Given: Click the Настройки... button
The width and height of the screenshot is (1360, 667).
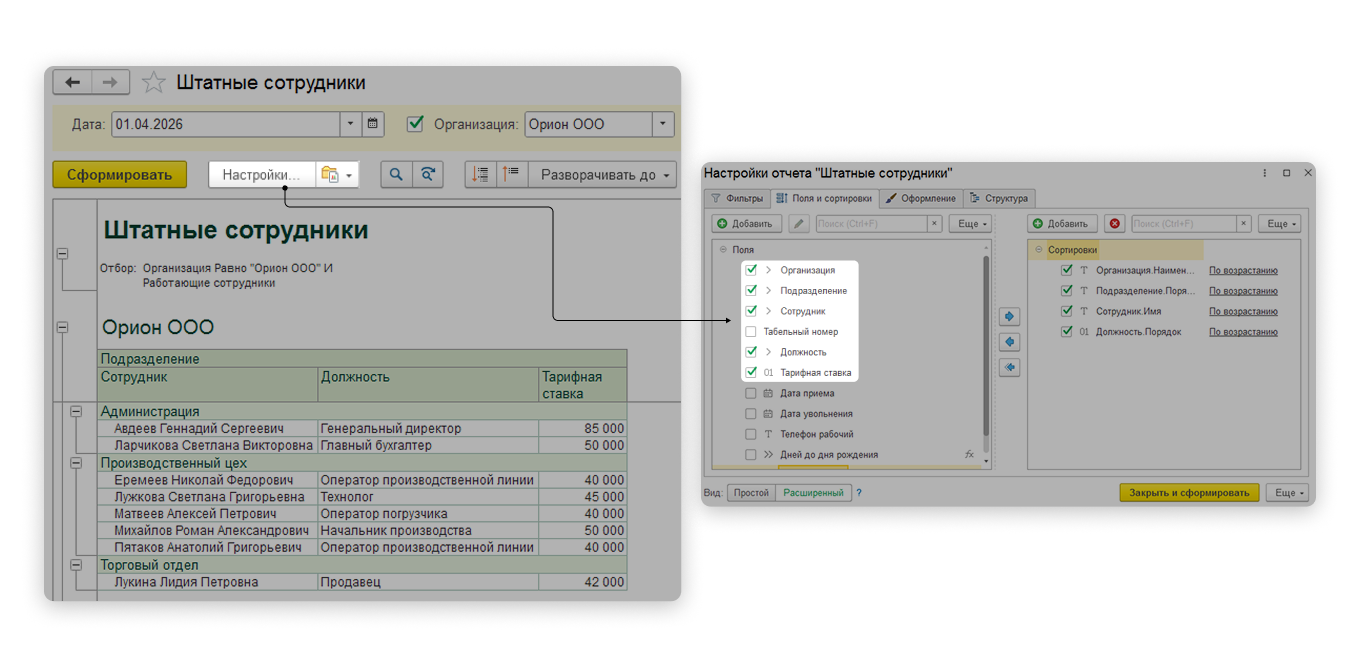Looking at the screenshot, I should (x=262, y=174).
